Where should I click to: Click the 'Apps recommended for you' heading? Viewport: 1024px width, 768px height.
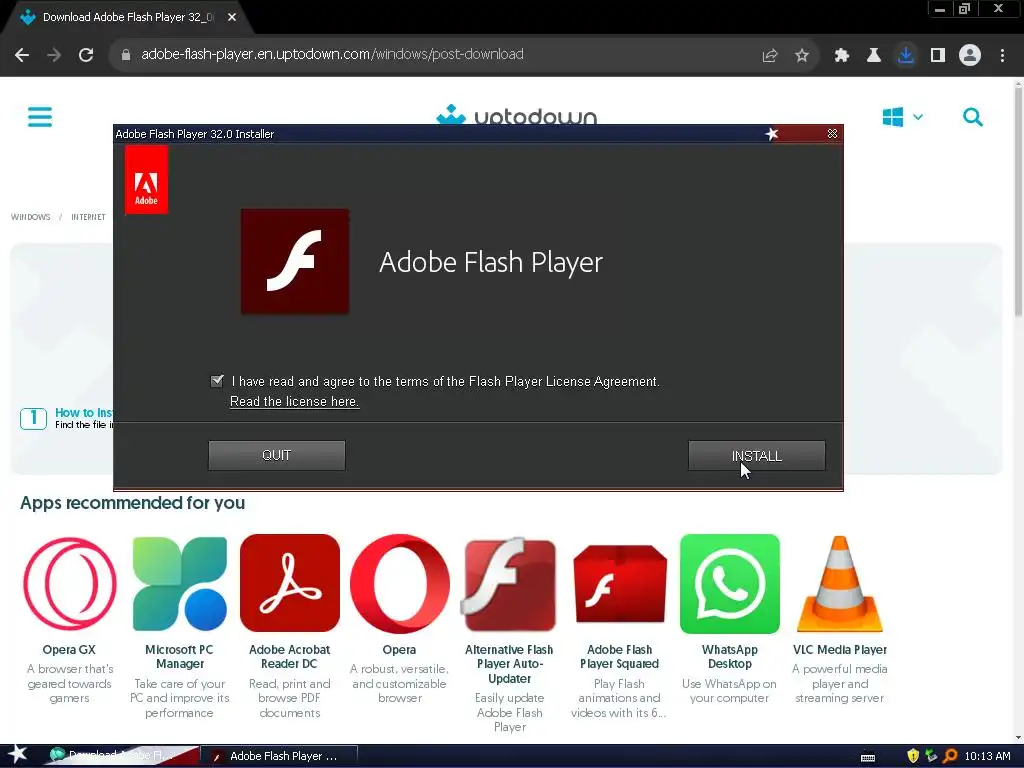click(x=133, y=503)
